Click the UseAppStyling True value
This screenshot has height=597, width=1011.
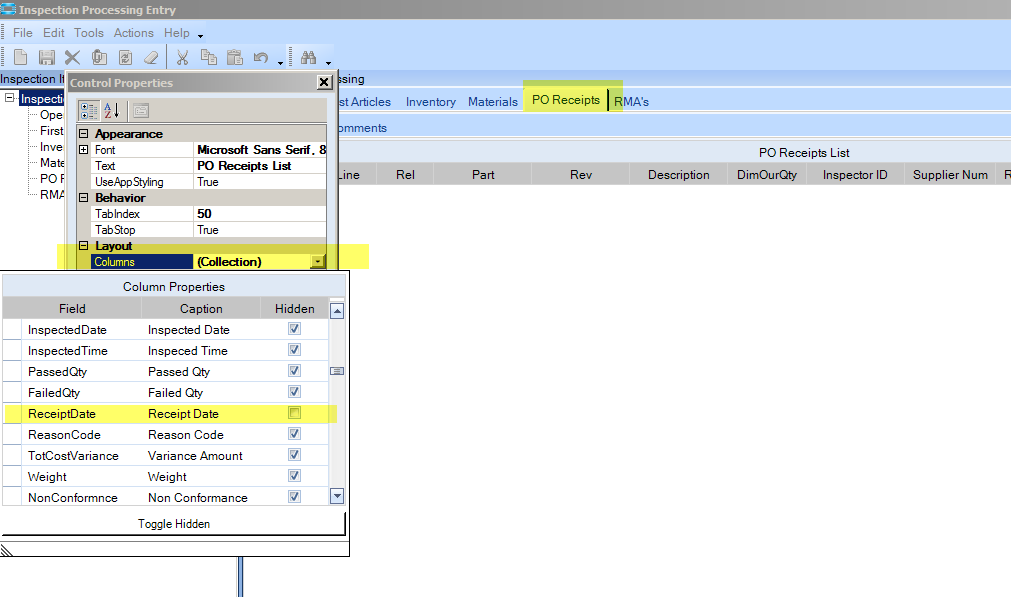click(x=259, y=182)
